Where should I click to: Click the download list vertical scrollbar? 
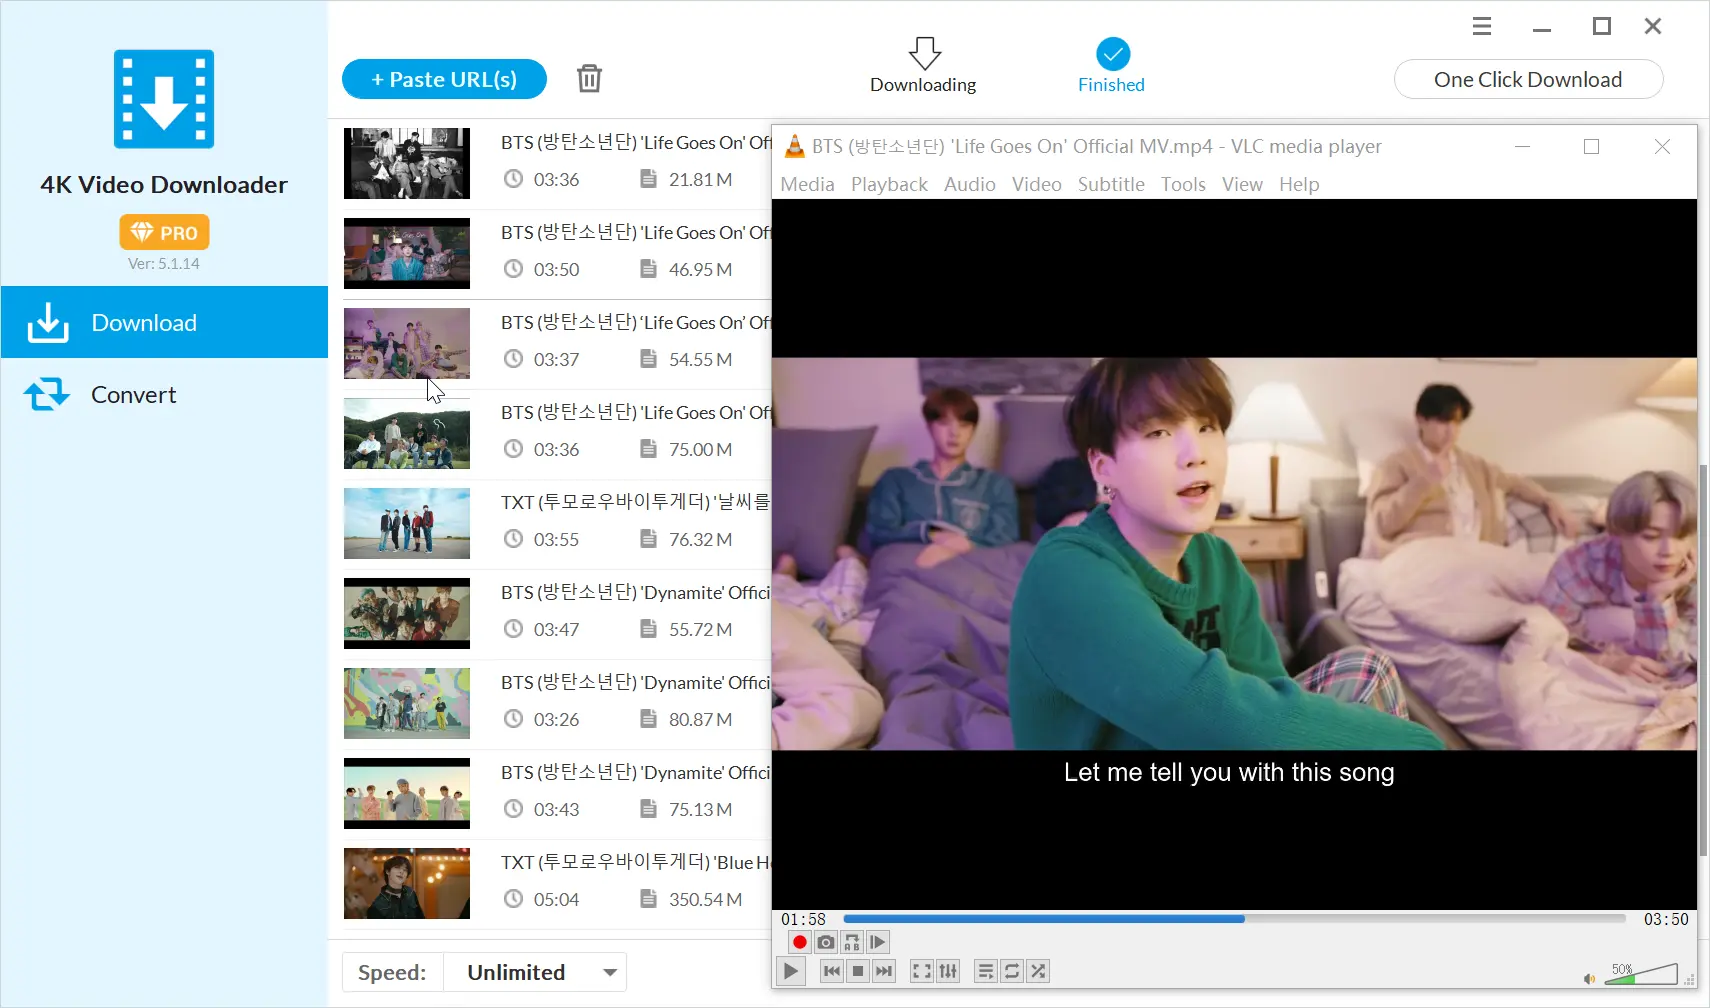click(x=1704, y=660)
